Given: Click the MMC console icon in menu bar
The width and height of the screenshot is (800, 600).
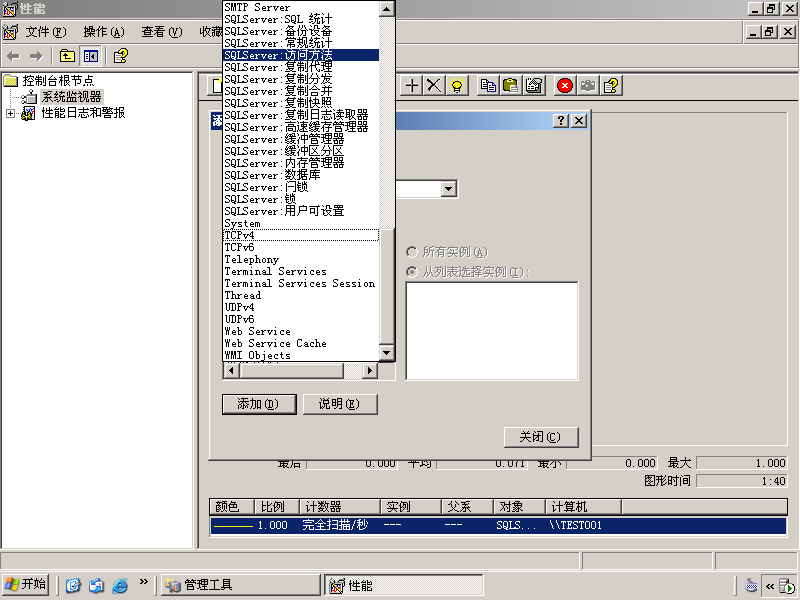Looking at the screenshot, I should click(x=10, y=32).
